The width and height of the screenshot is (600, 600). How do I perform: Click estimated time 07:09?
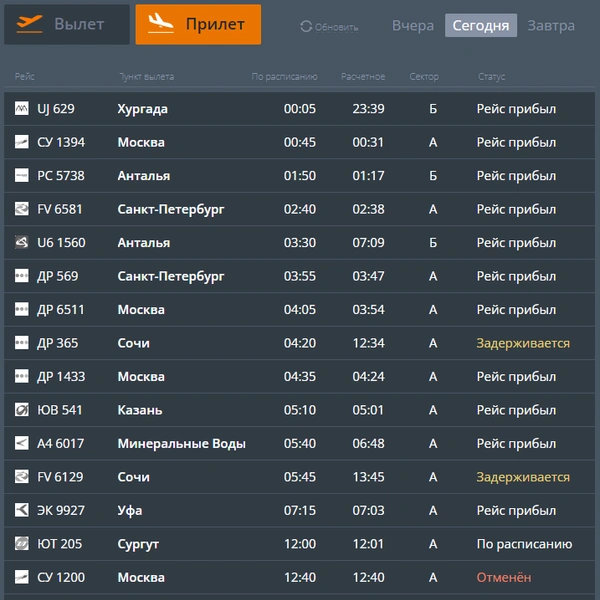[368, 243]
